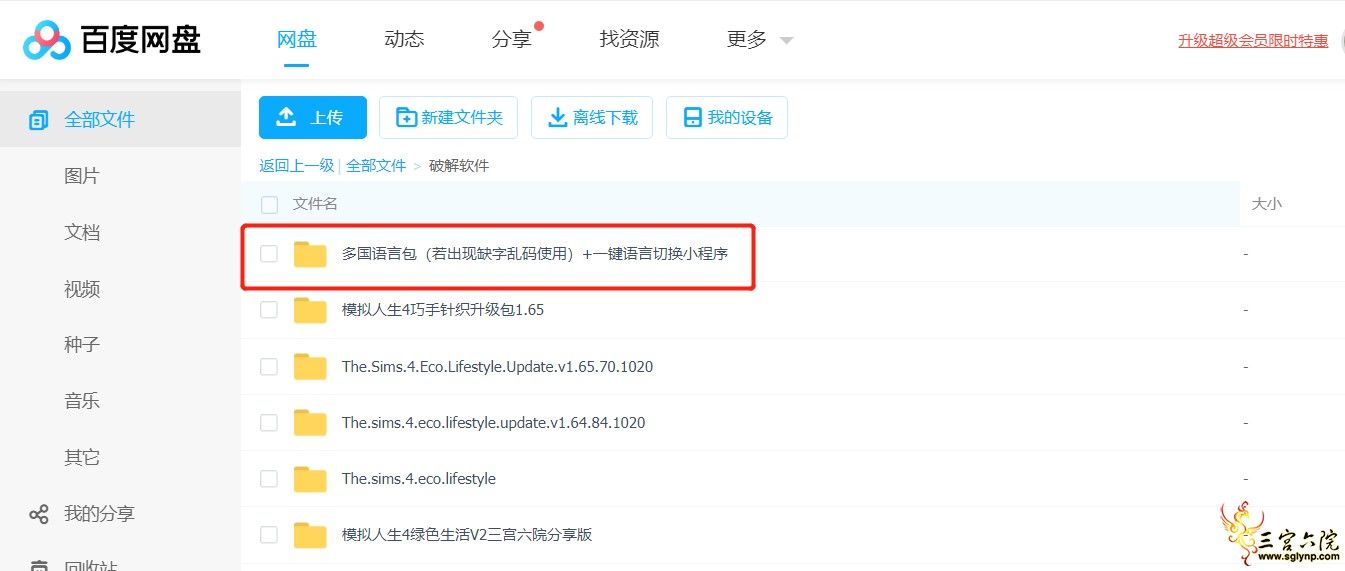This screenshot has height=571, width=1345.
Task: Expand the 更多 dropdown menu
Action: pos(759,39)
